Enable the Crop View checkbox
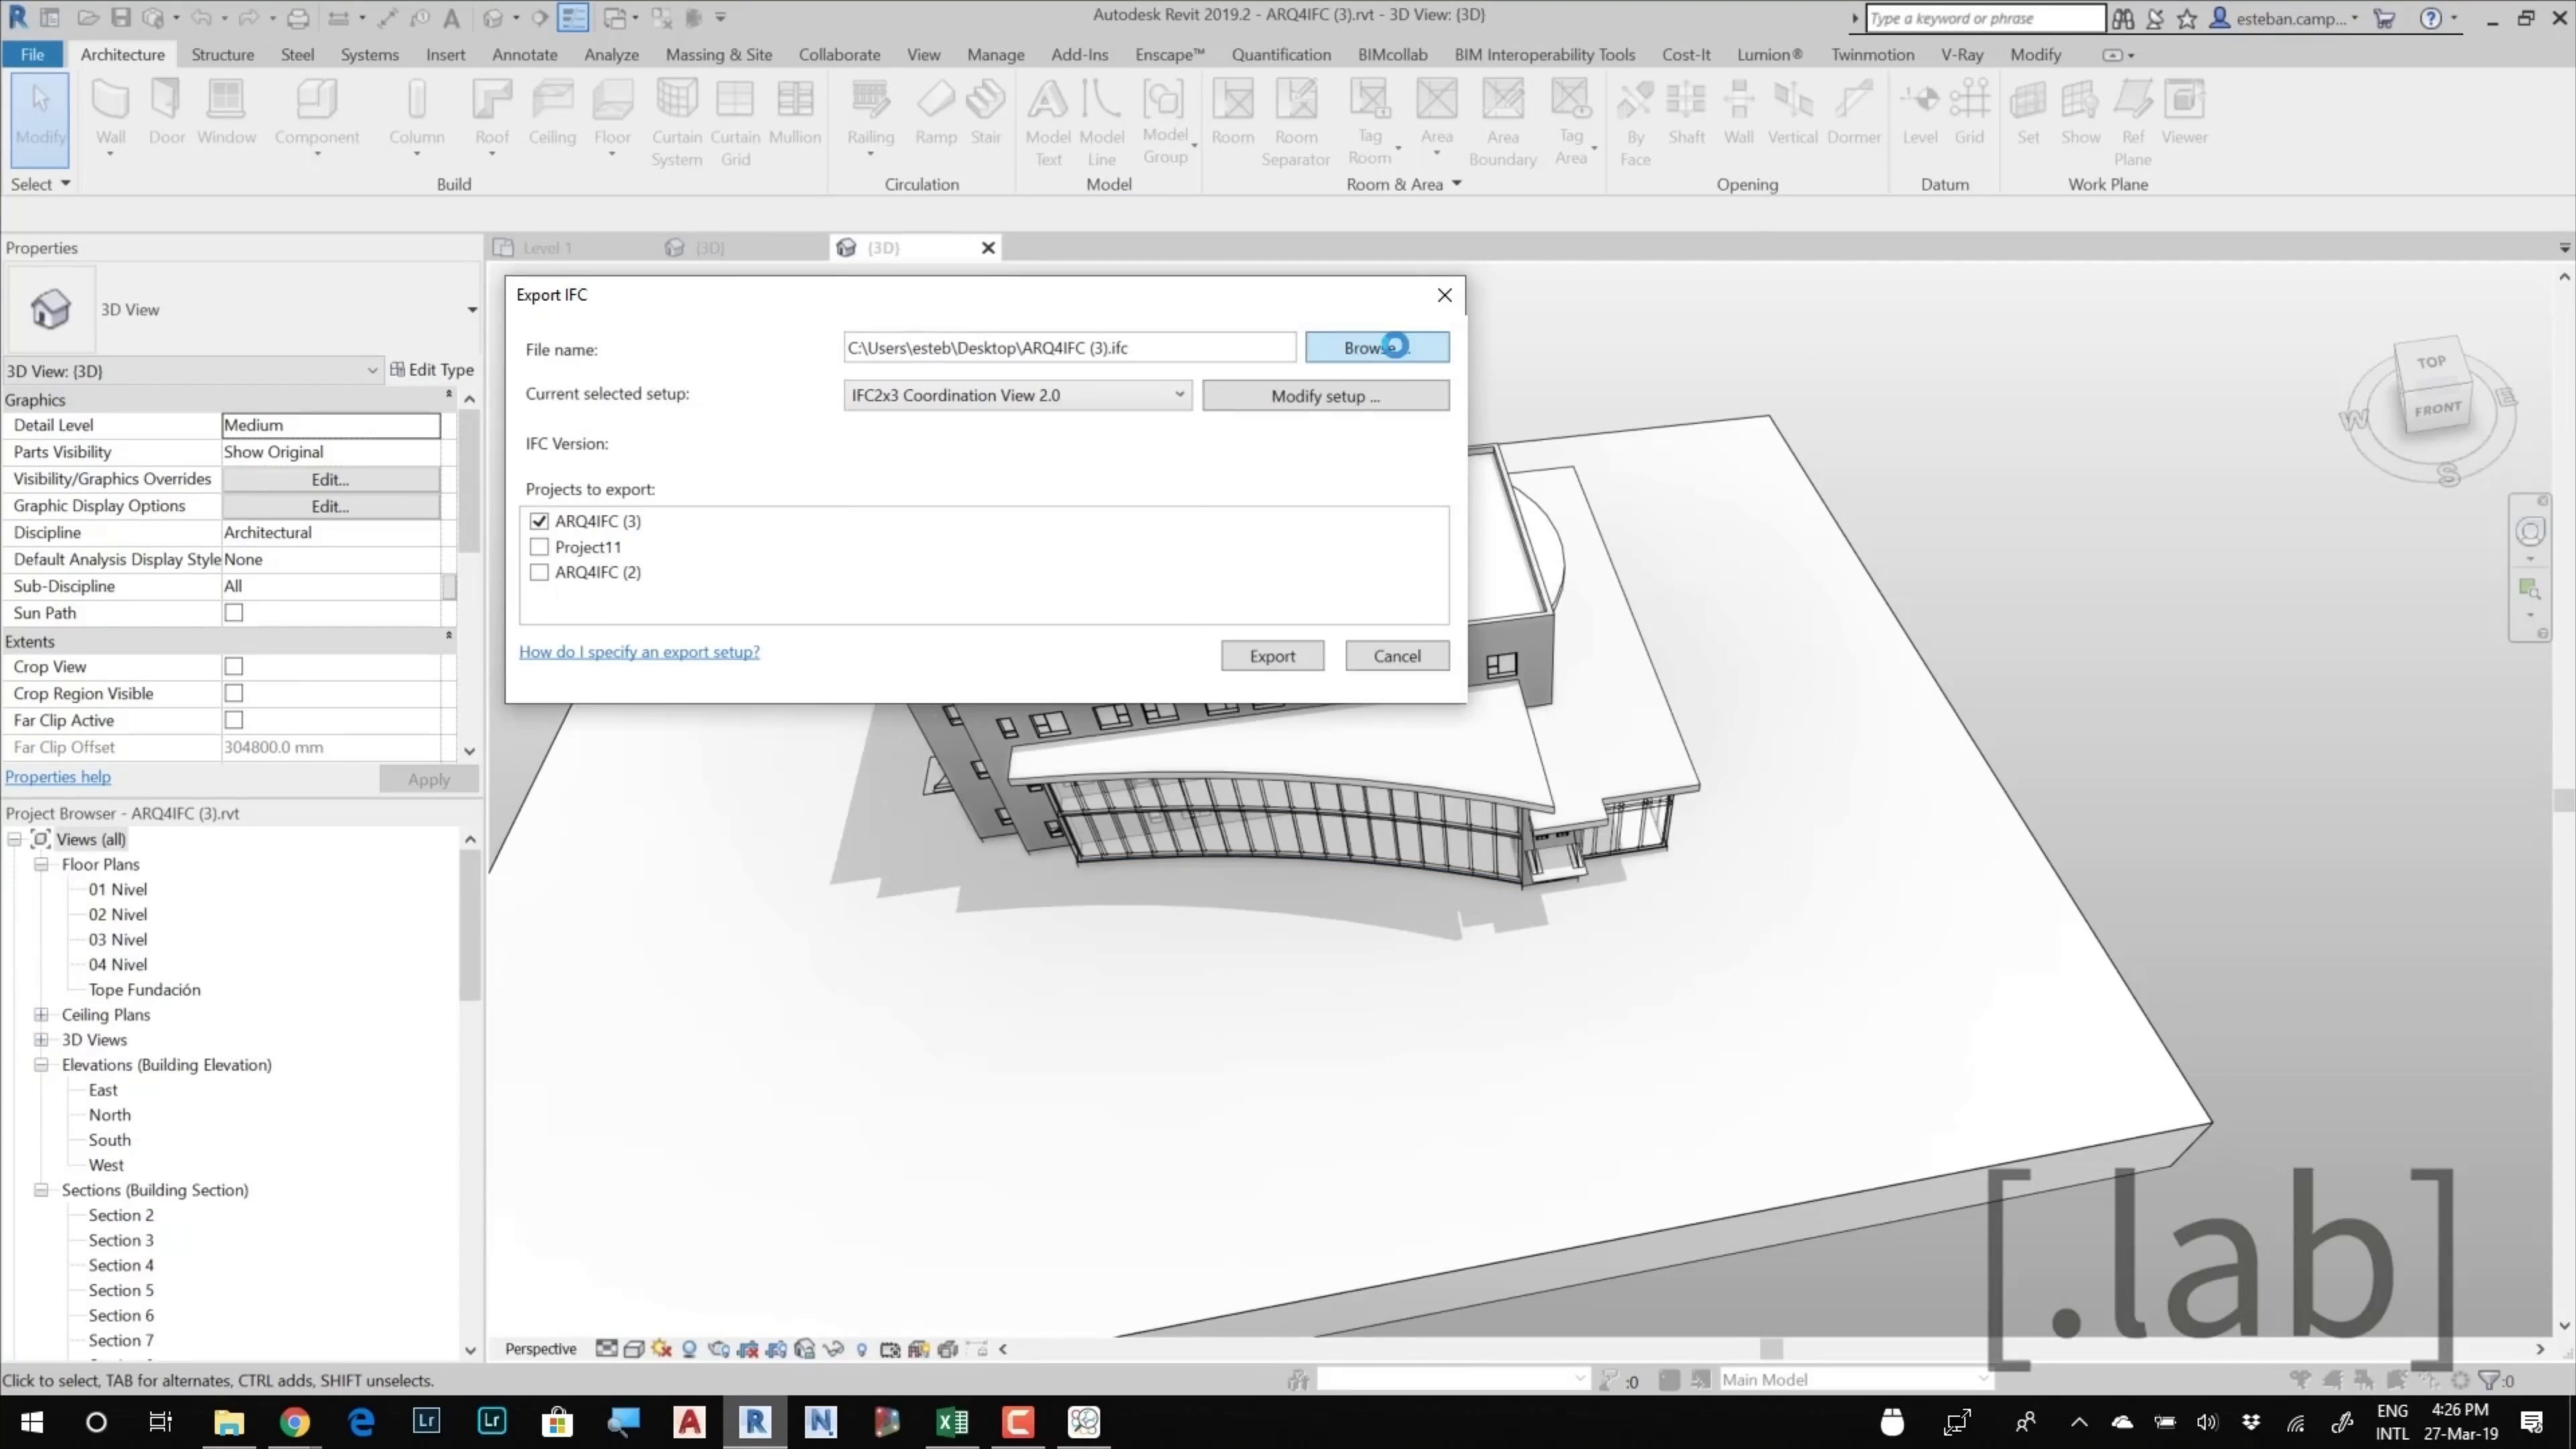Viewport: 2576px width, 1449px height. coord(234,666)
